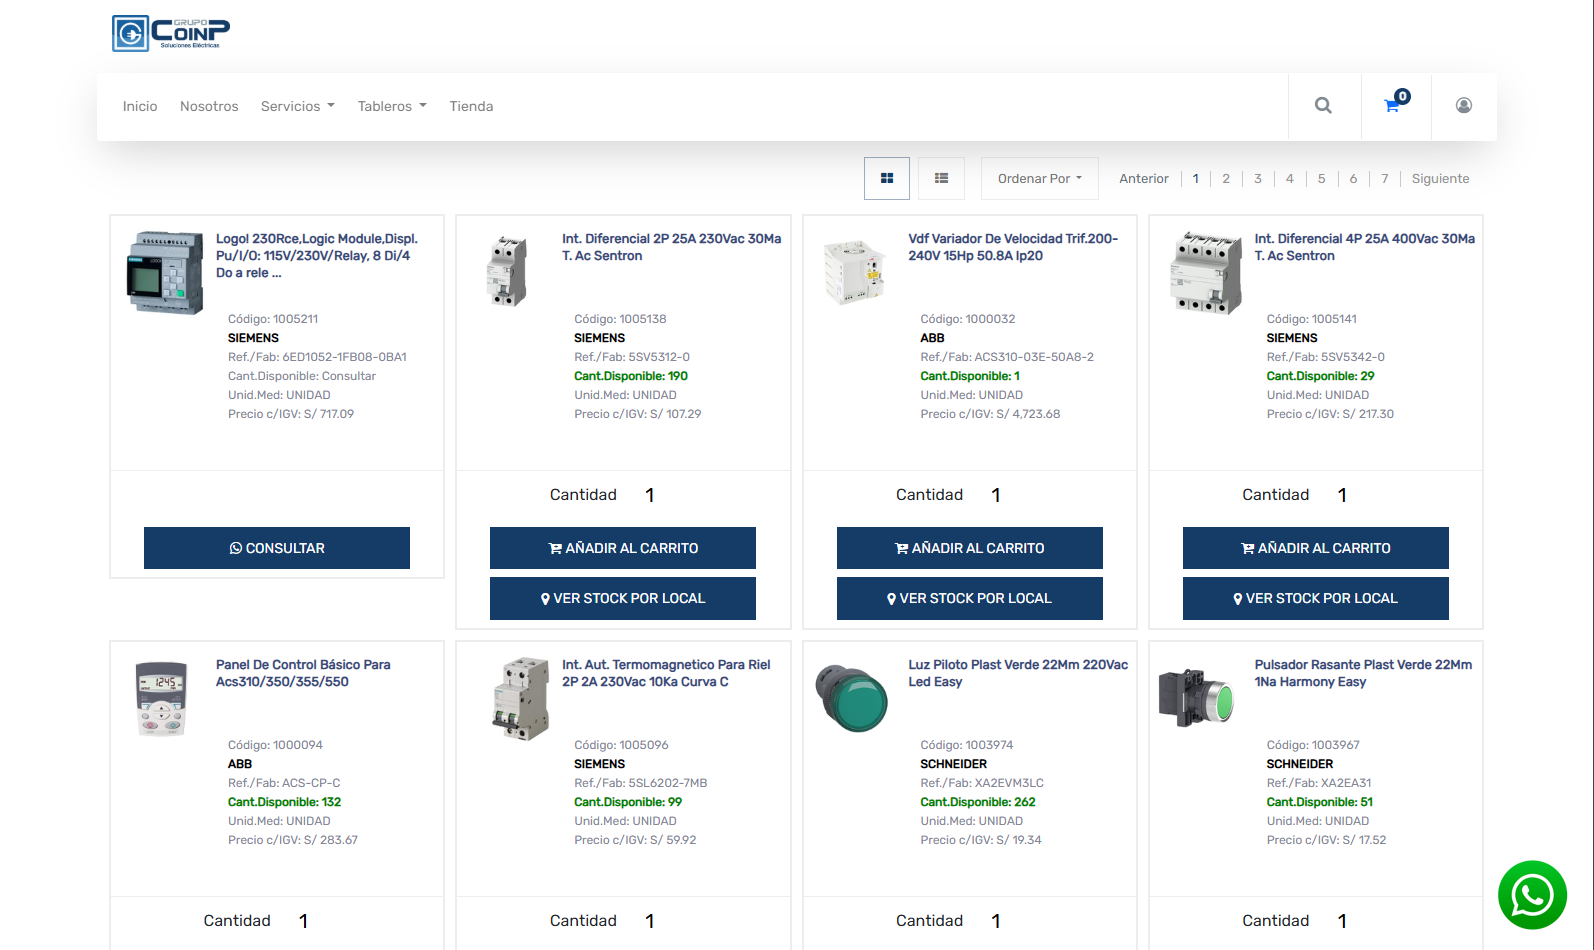Open the Luz Piloto Plast Verde product image
1594x950 pixels.
click(852, 698)
